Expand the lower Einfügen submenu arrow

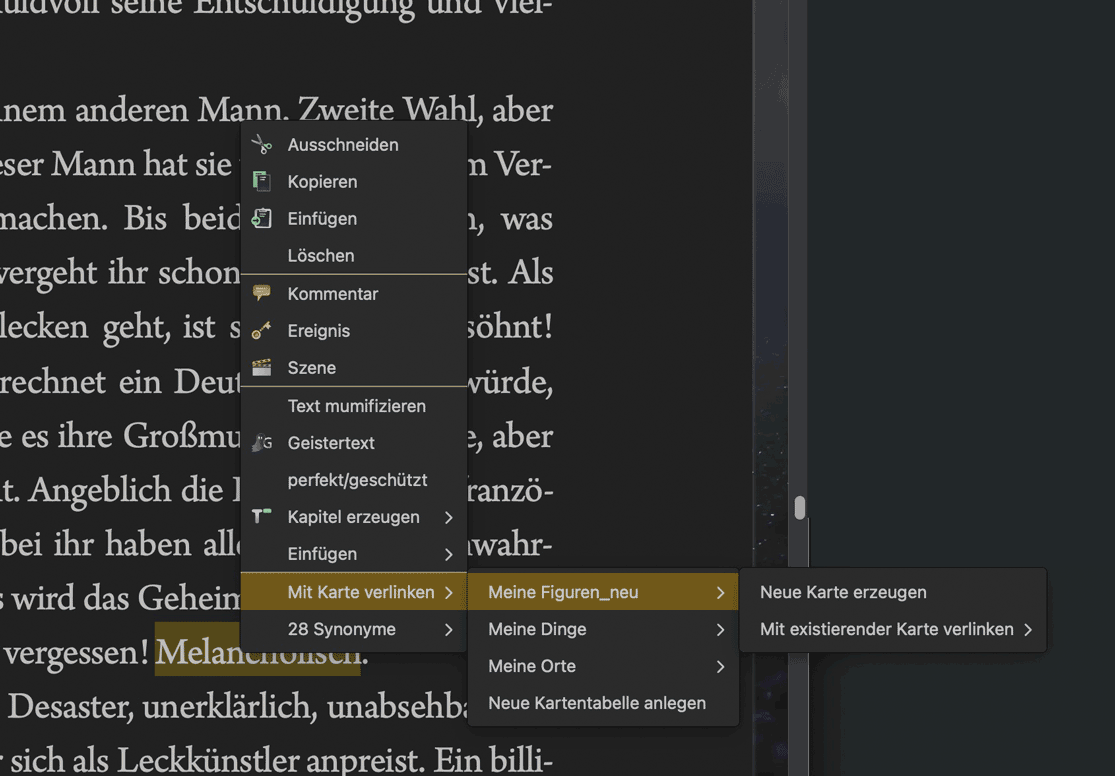coord(449,555)
